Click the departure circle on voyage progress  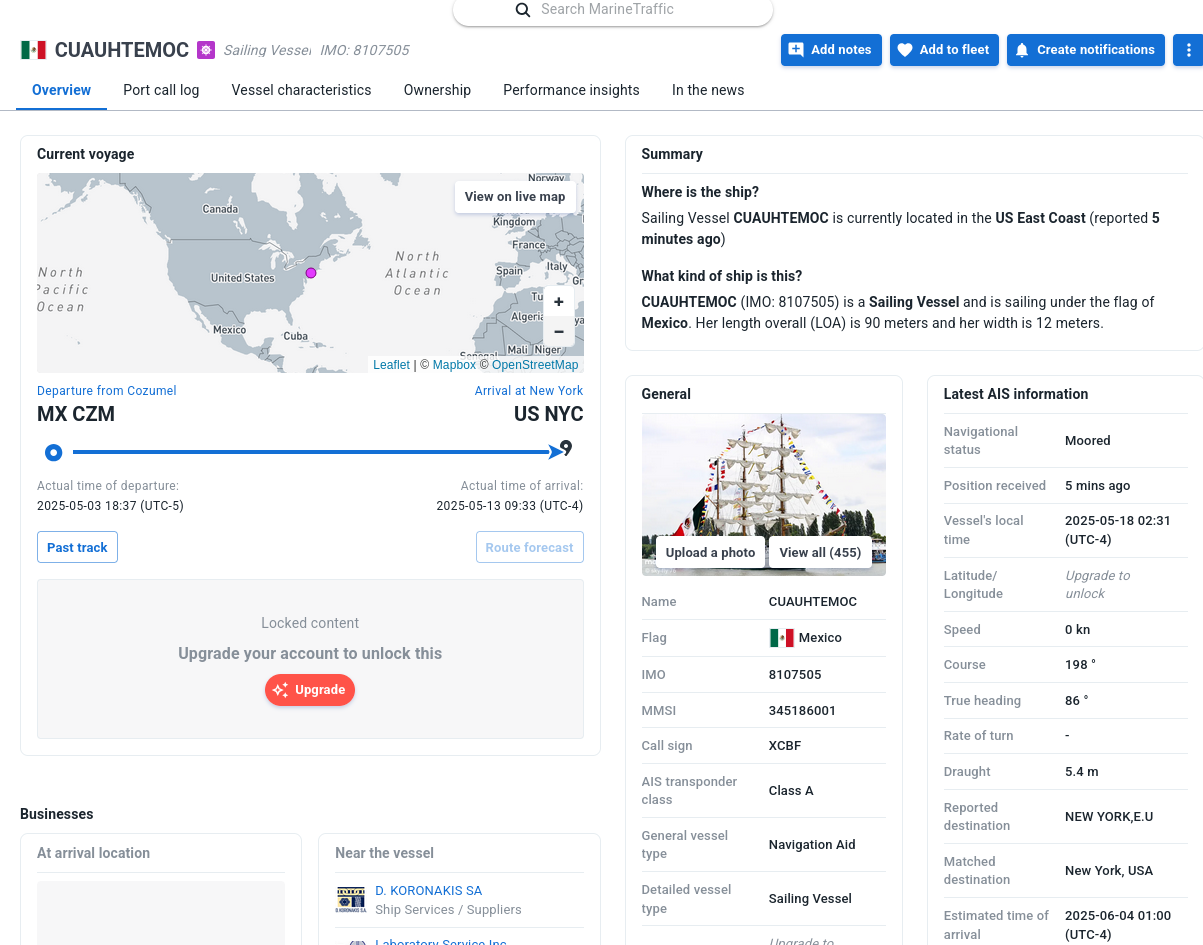[x=54, y=453]
